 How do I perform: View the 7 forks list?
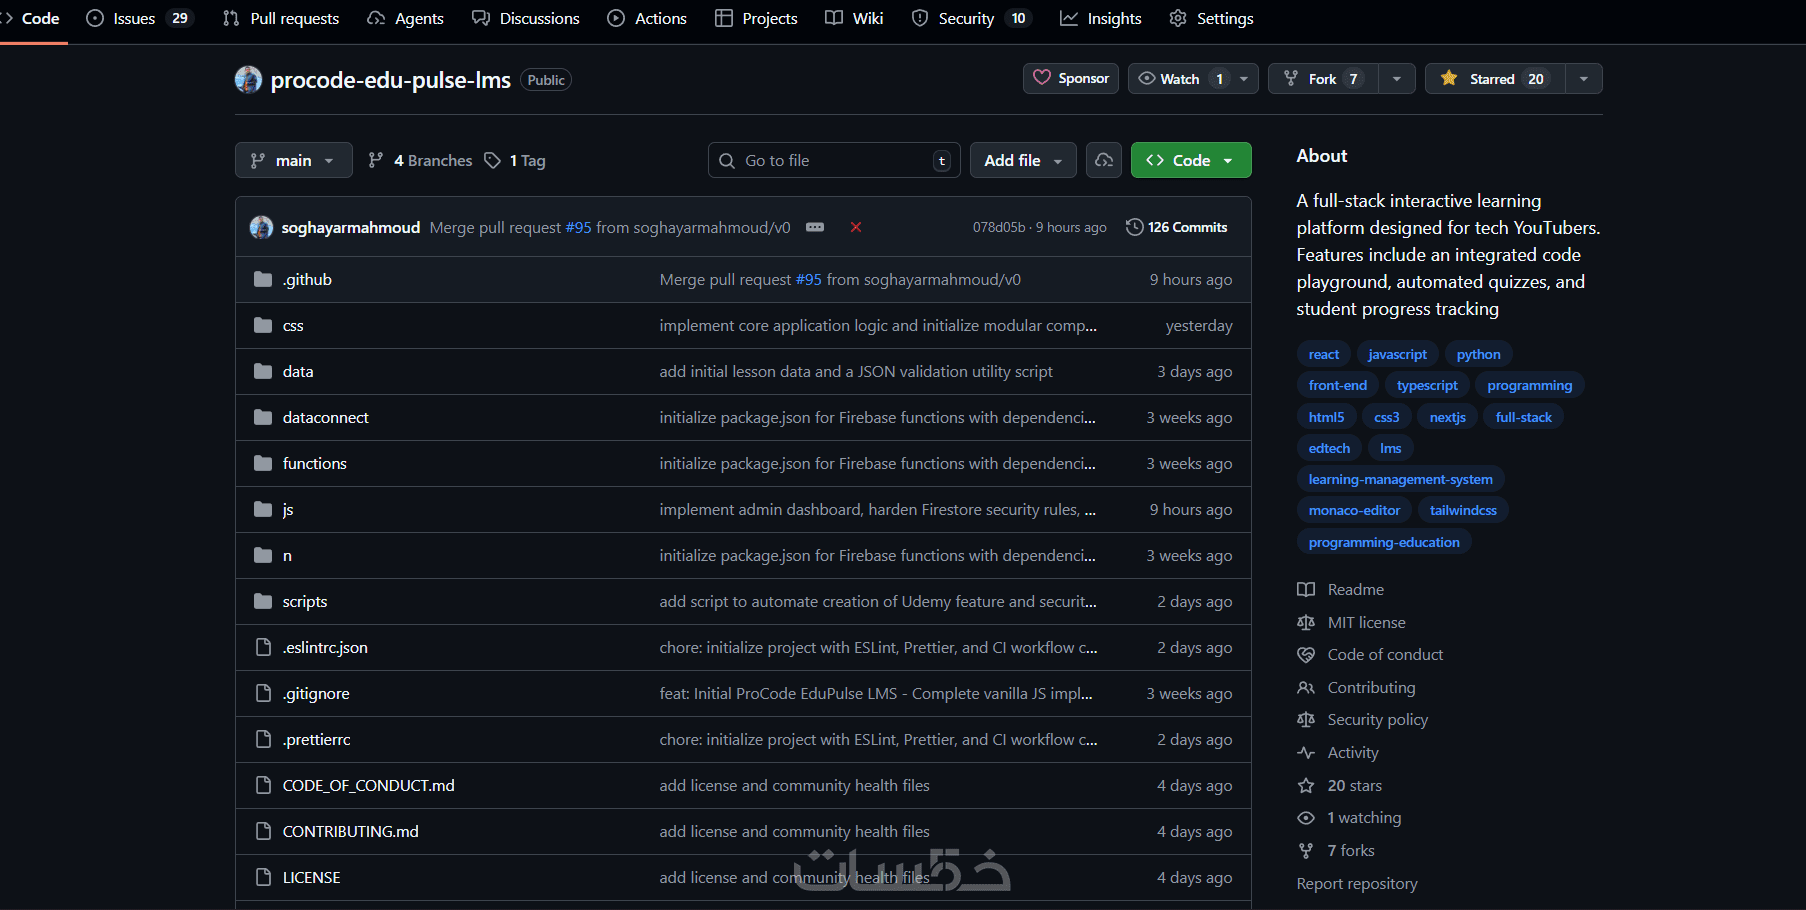click(1336, 851)
